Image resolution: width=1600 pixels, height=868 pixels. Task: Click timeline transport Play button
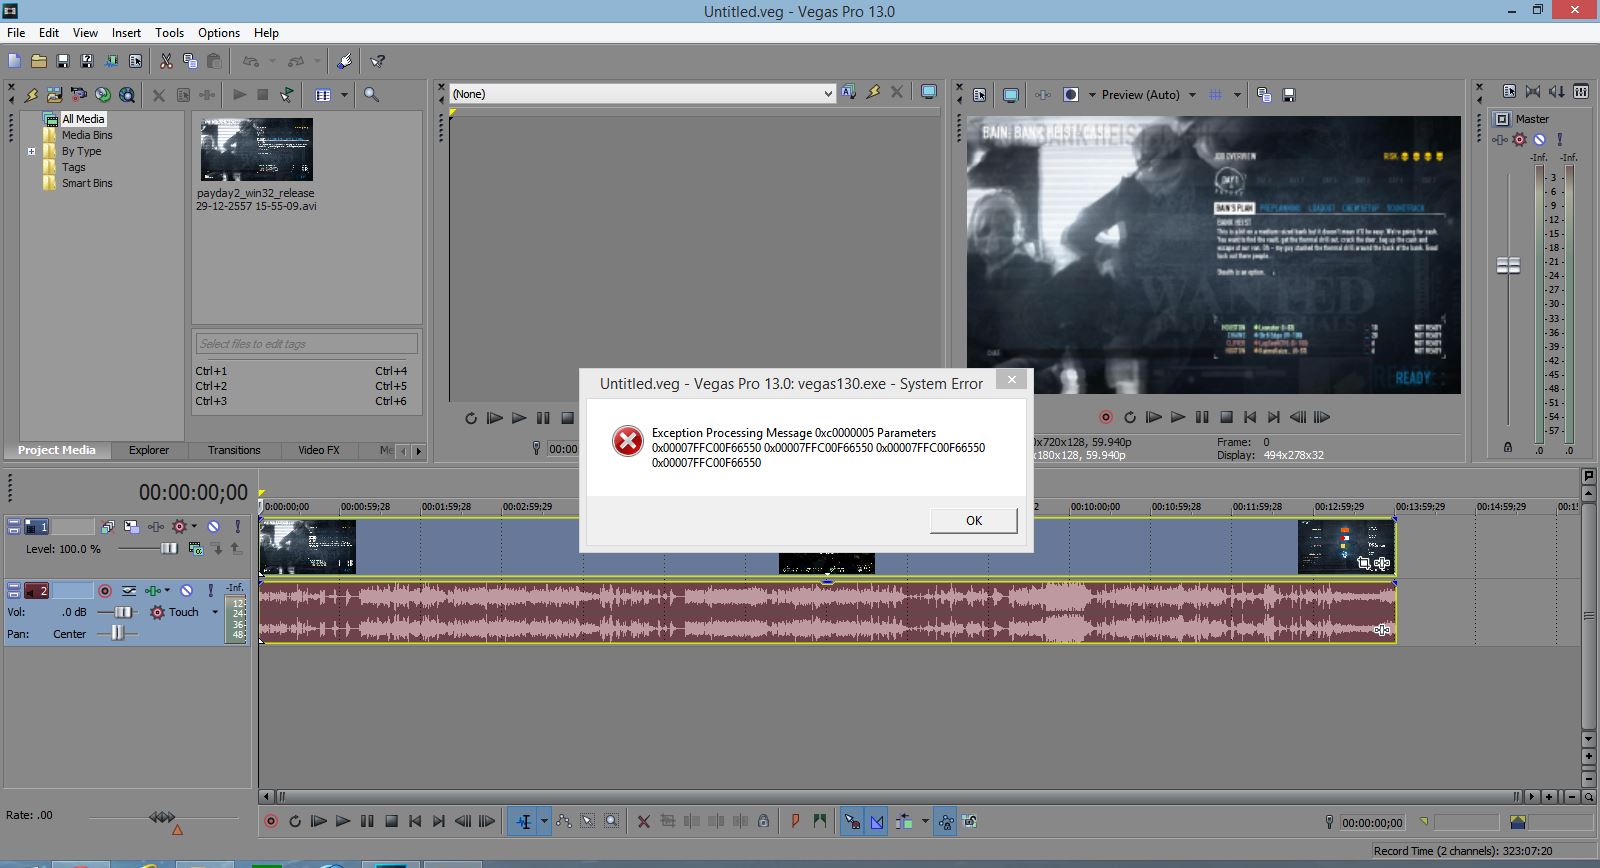pos(343,821)
